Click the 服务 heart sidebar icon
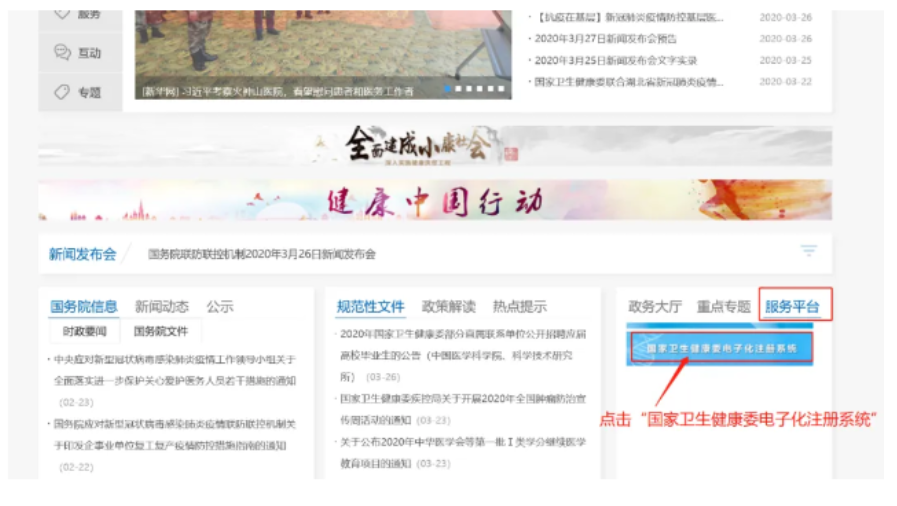This screenshot has height=506, width=897. click(x=63, y=13)
